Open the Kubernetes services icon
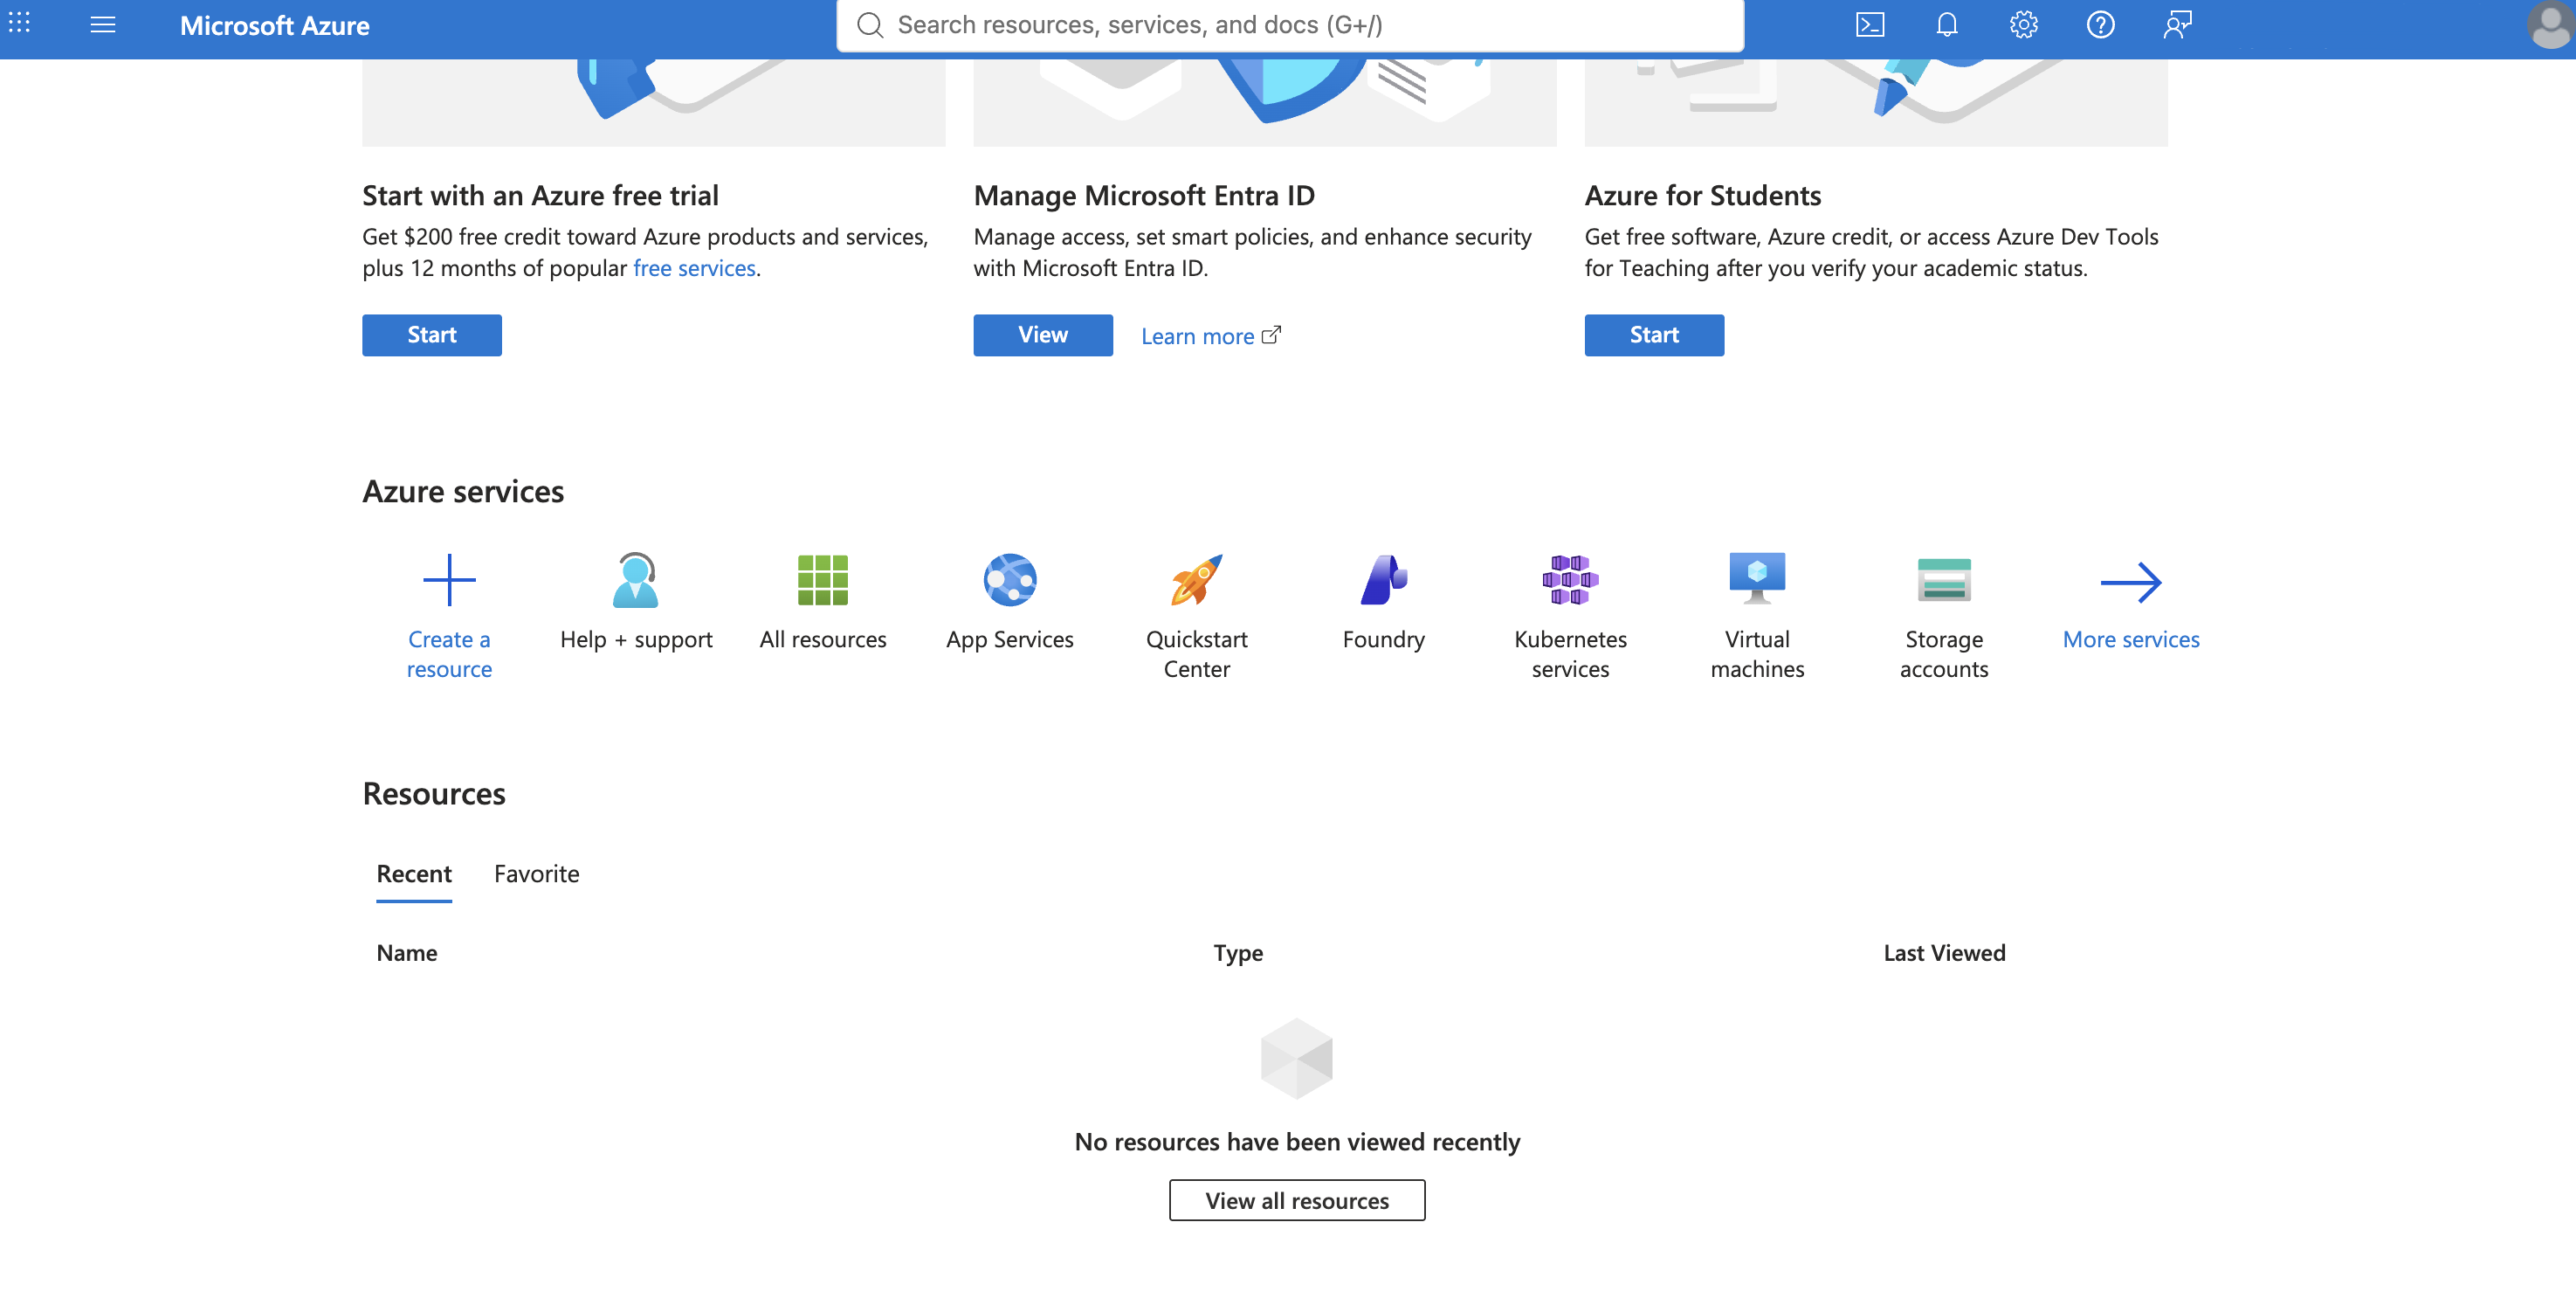This screenshot has width=2576, height=1312. (1571, 580)
